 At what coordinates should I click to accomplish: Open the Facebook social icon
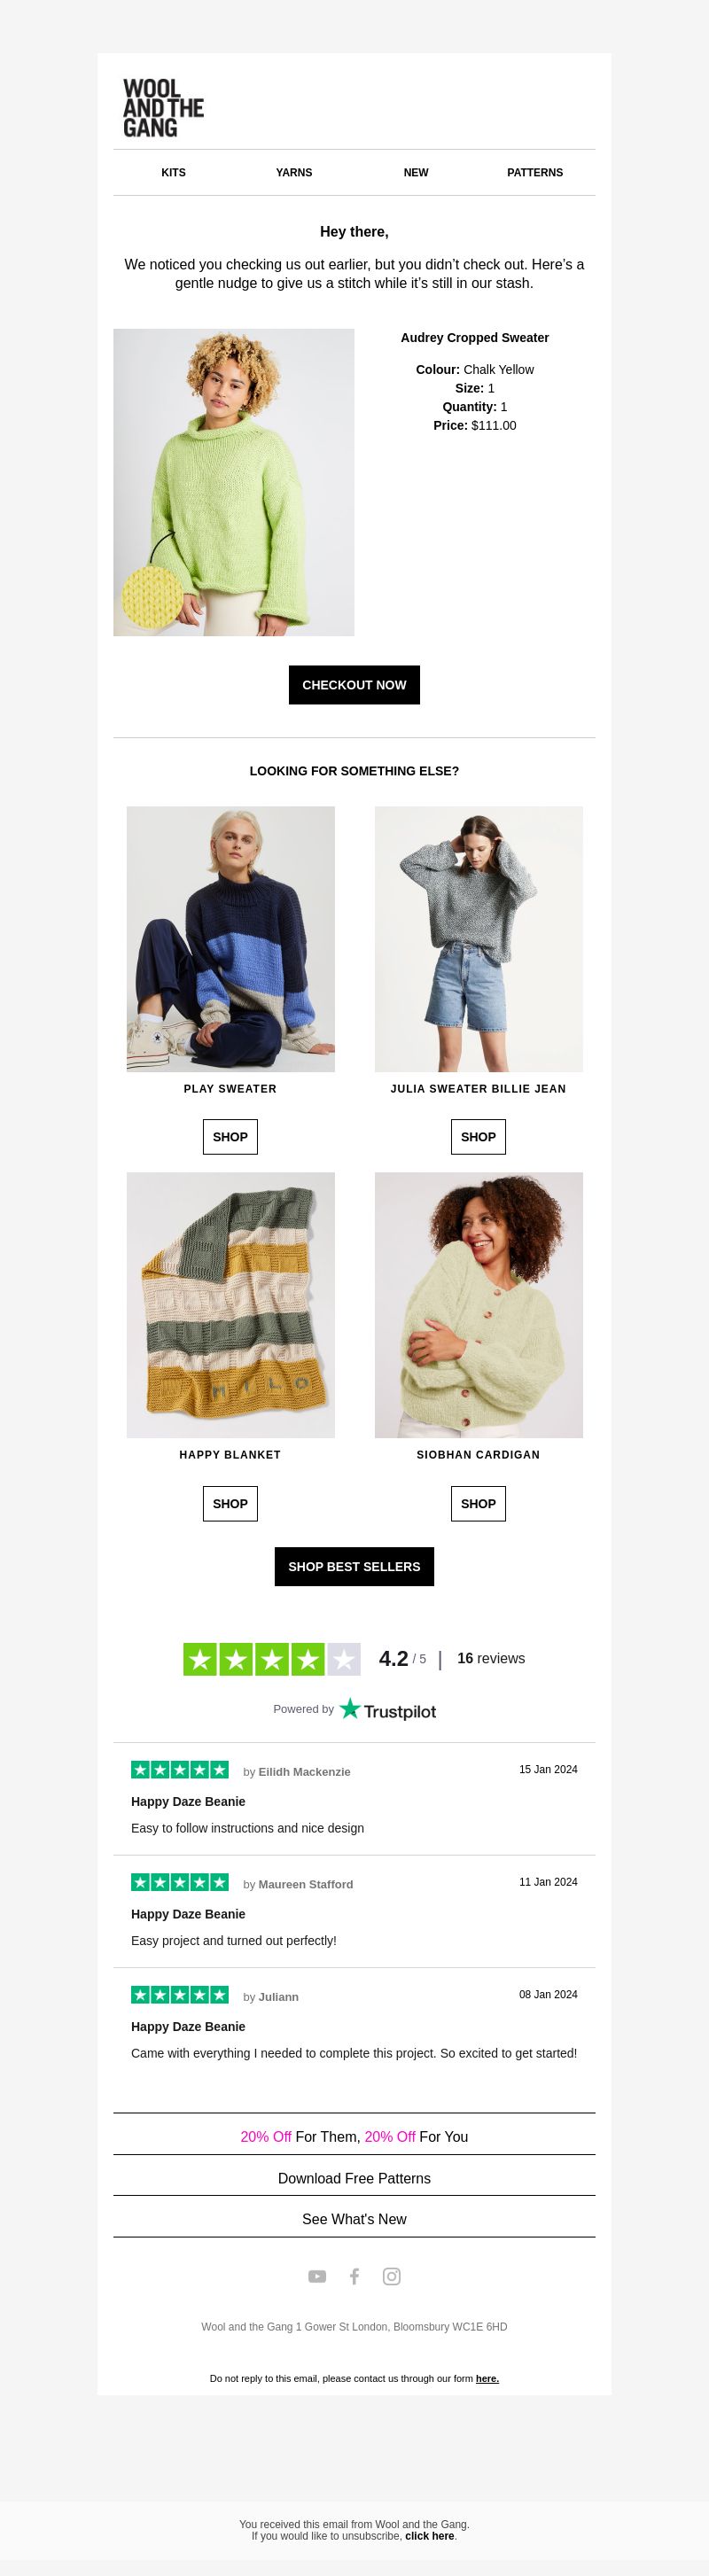(x=354, y=2276)
